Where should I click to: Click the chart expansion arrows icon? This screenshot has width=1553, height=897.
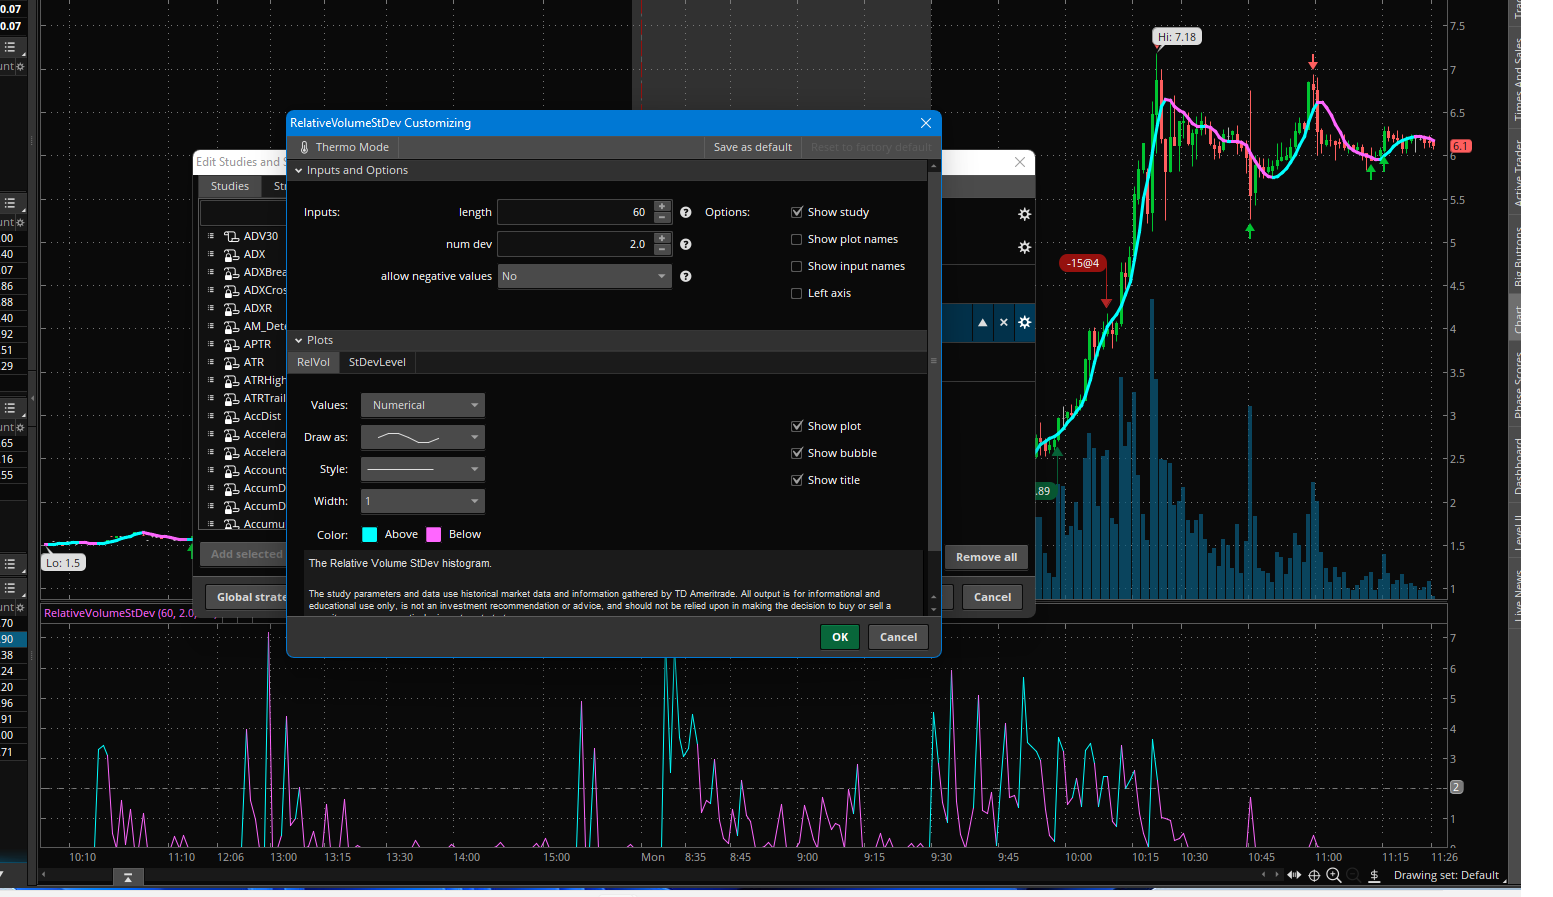pos(1294,875)
